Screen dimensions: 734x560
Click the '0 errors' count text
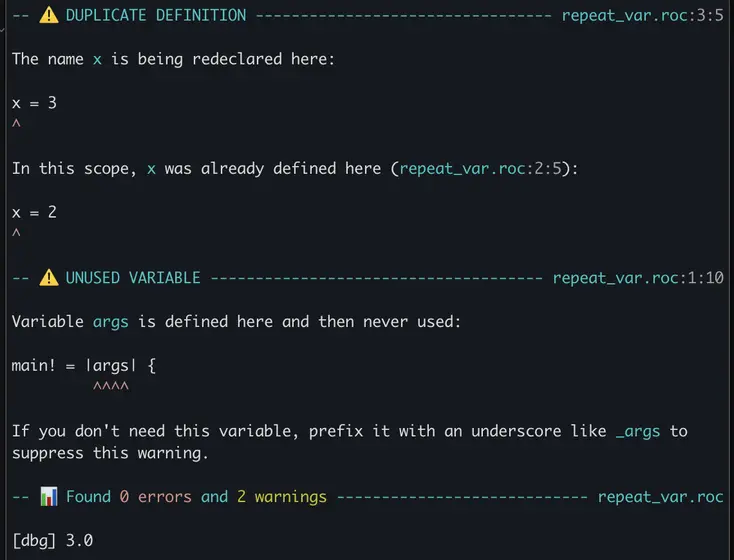(x=155, y=496)
